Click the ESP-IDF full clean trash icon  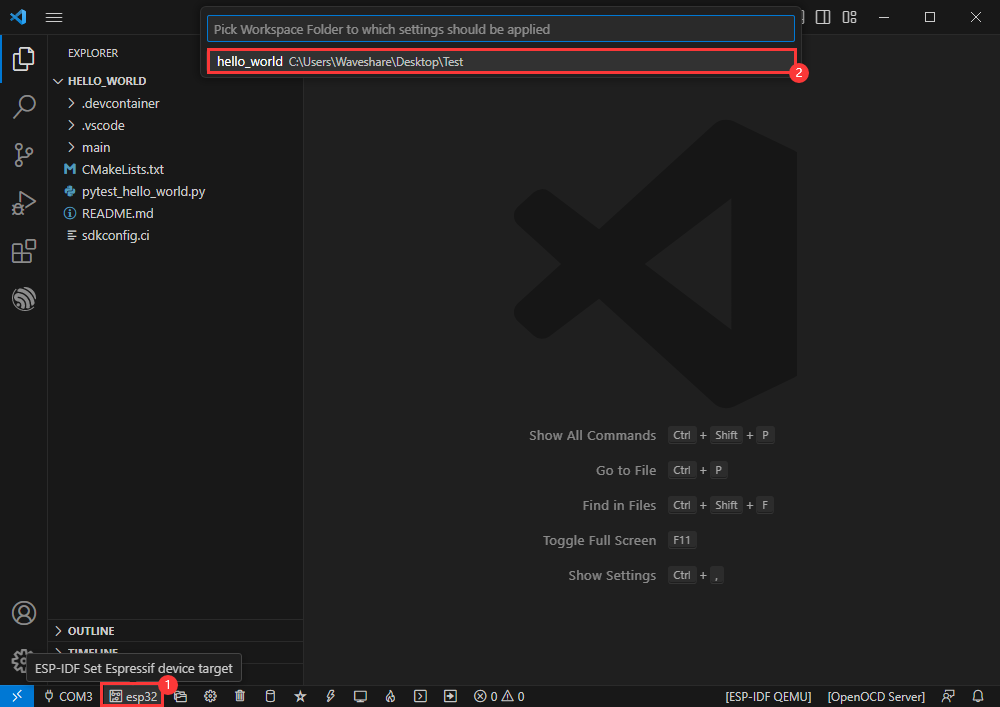[x=240, y=696]
